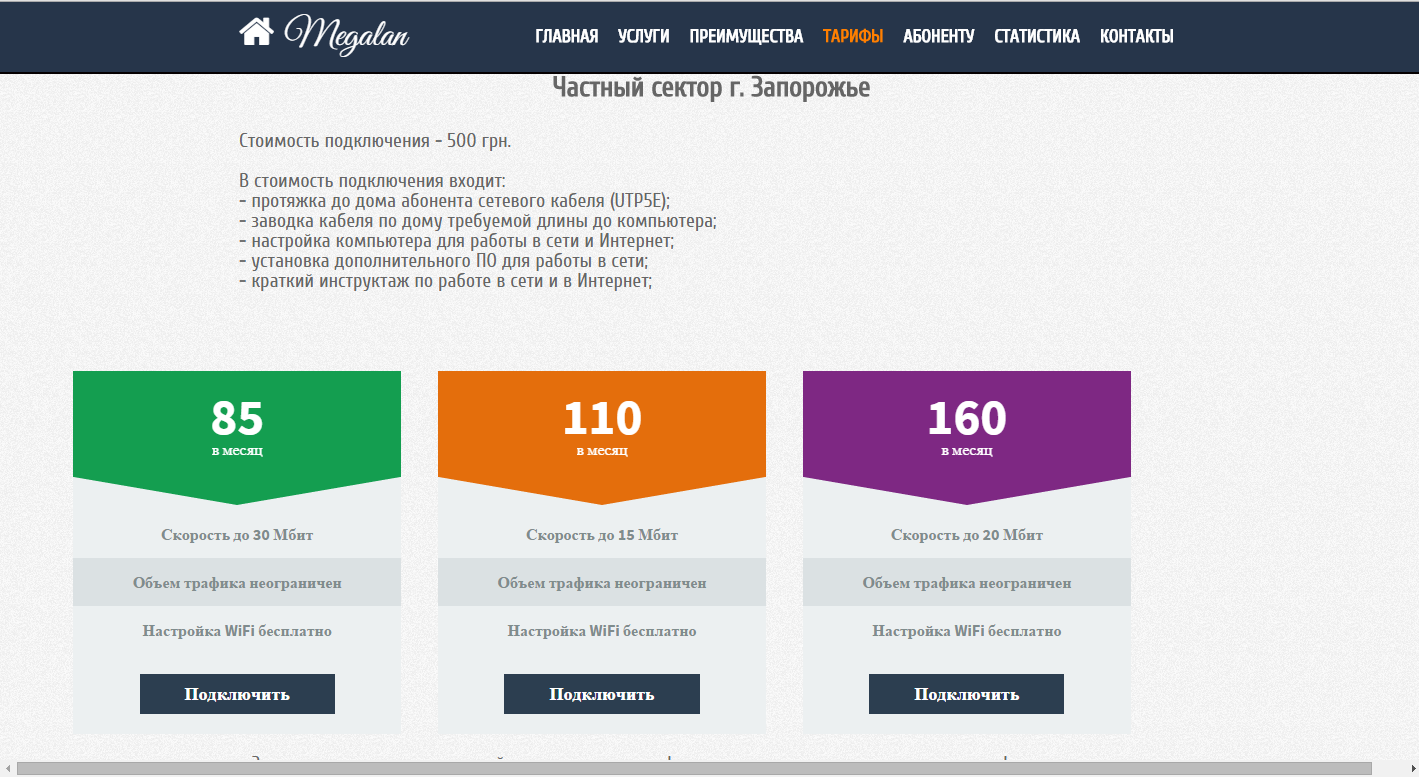The height and width of the screenshot is (777, 1419).
Task: Click the text Стоимость подключения - 500 грн.
Action: coord(375,141)
